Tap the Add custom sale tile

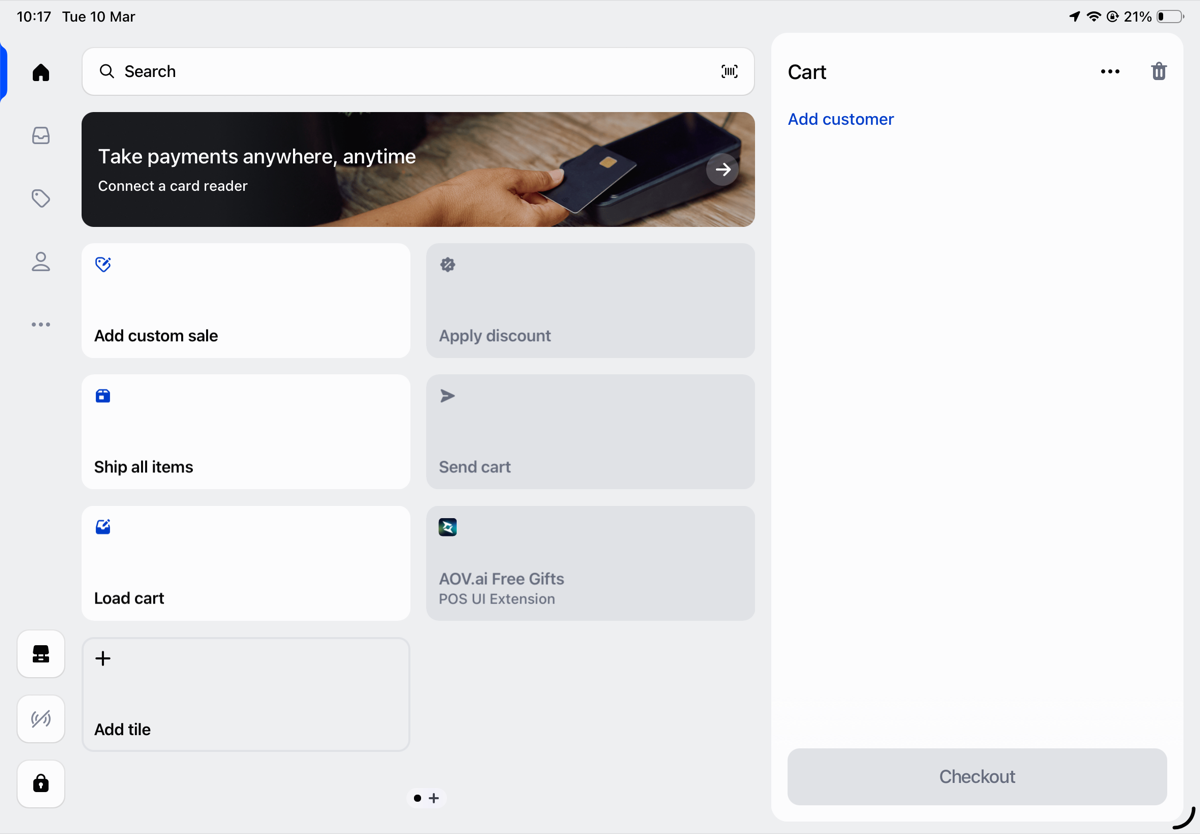(246, 300)
